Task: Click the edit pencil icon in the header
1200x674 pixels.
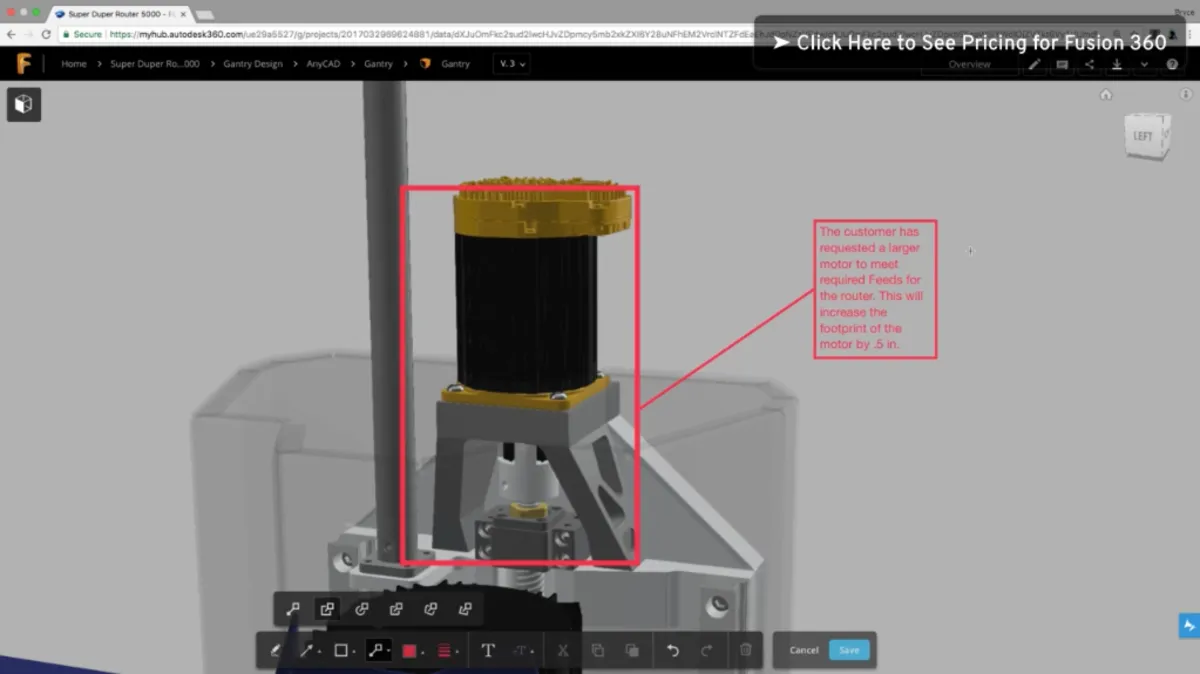Action: (x=1035, y=64)
